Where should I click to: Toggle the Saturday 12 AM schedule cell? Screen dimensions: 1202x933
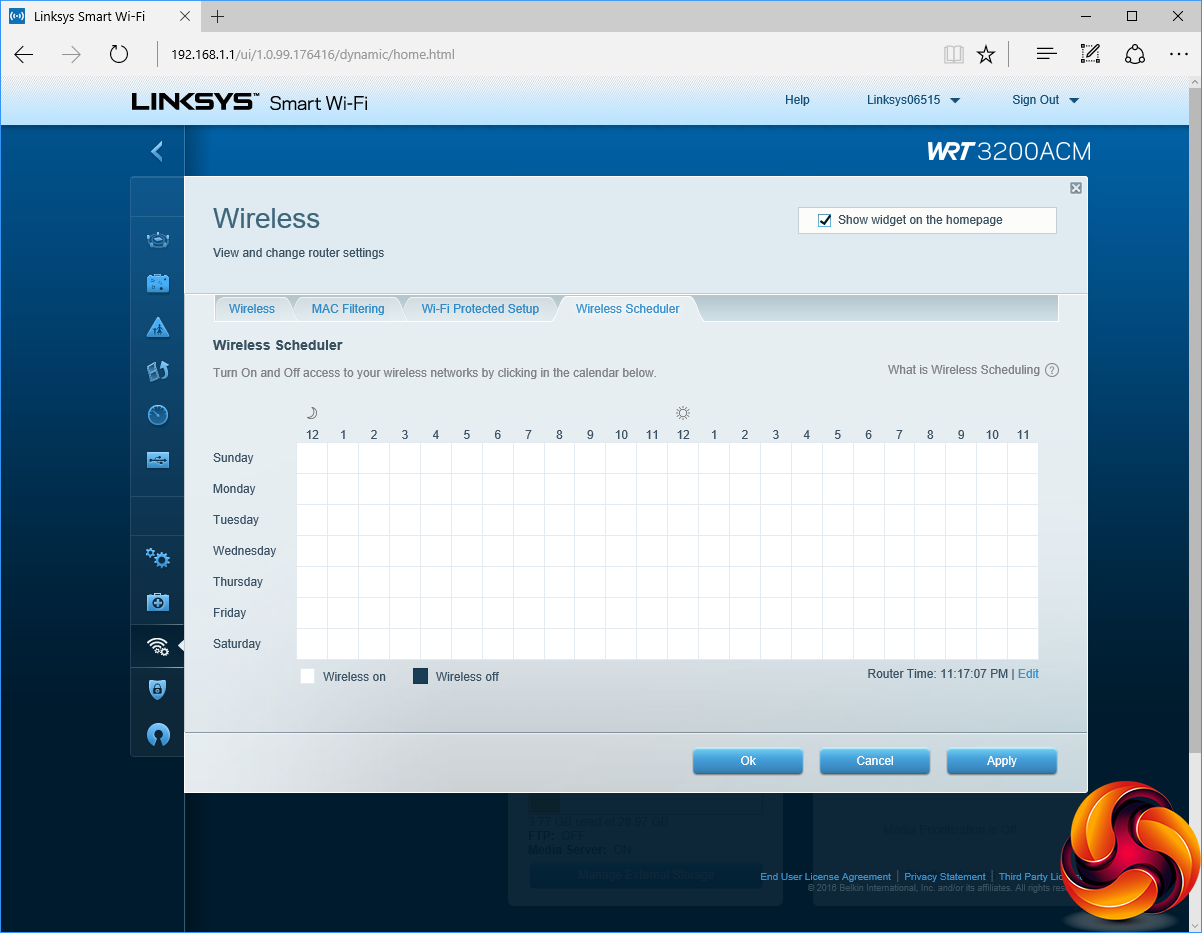tap(312, 644)
